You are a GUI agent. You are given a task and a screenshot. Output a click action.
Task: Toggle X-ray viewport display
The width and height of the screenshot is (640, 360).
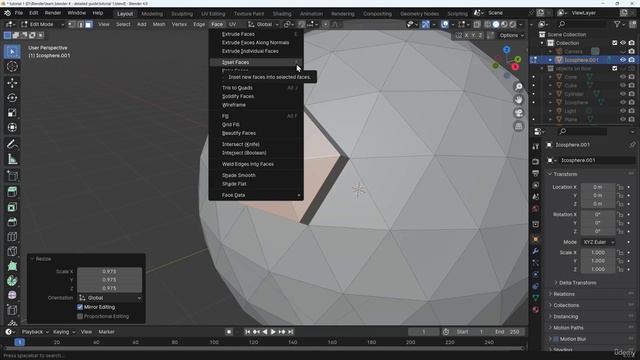click(477, 24)
